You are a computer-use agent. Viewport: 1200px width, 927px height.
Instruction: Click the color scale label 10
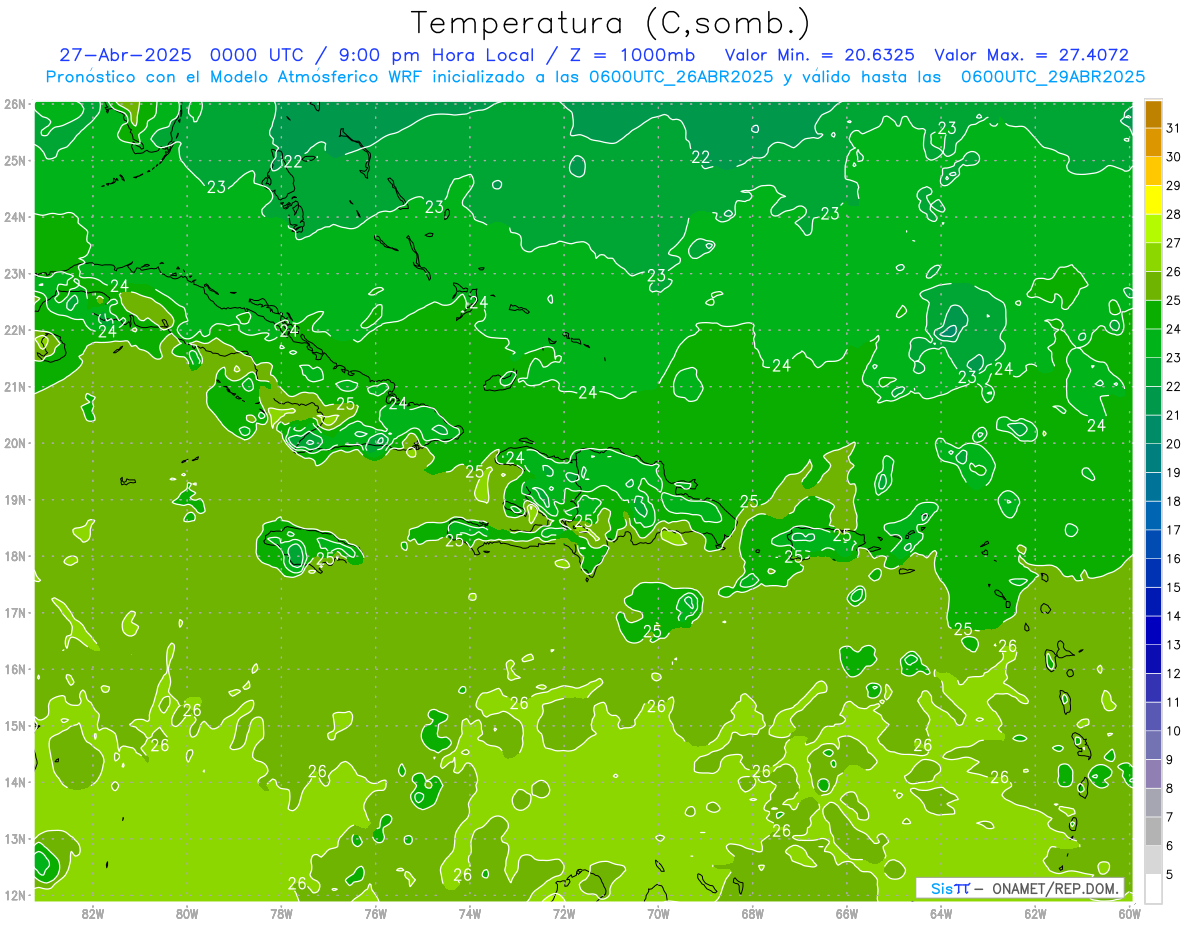pos(1173,730)
